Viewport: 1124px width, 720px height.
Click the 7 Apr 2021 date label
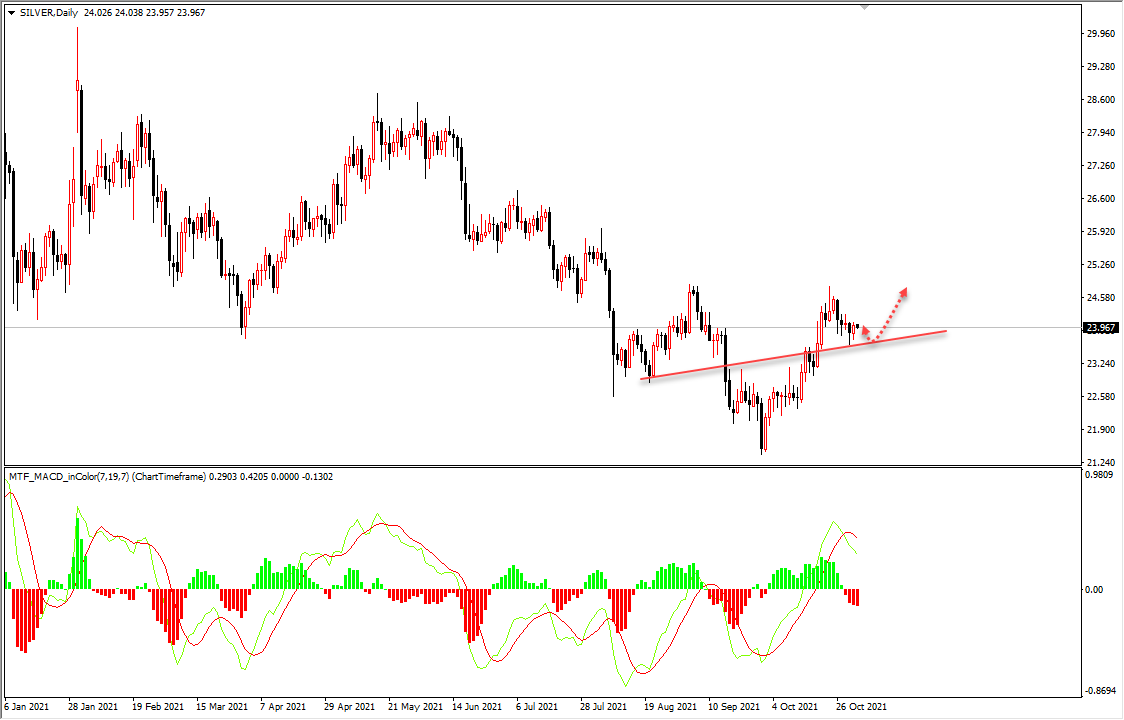(x=283, y=706)
